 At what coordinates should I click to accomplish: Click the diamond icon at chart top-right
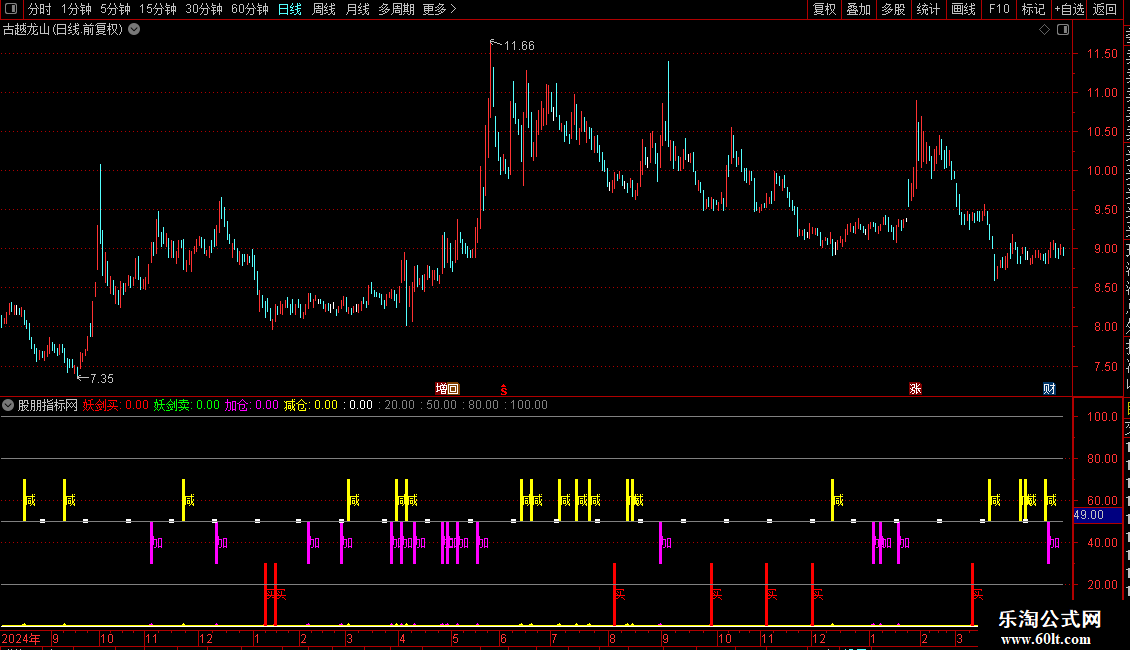coord(1044,30)
